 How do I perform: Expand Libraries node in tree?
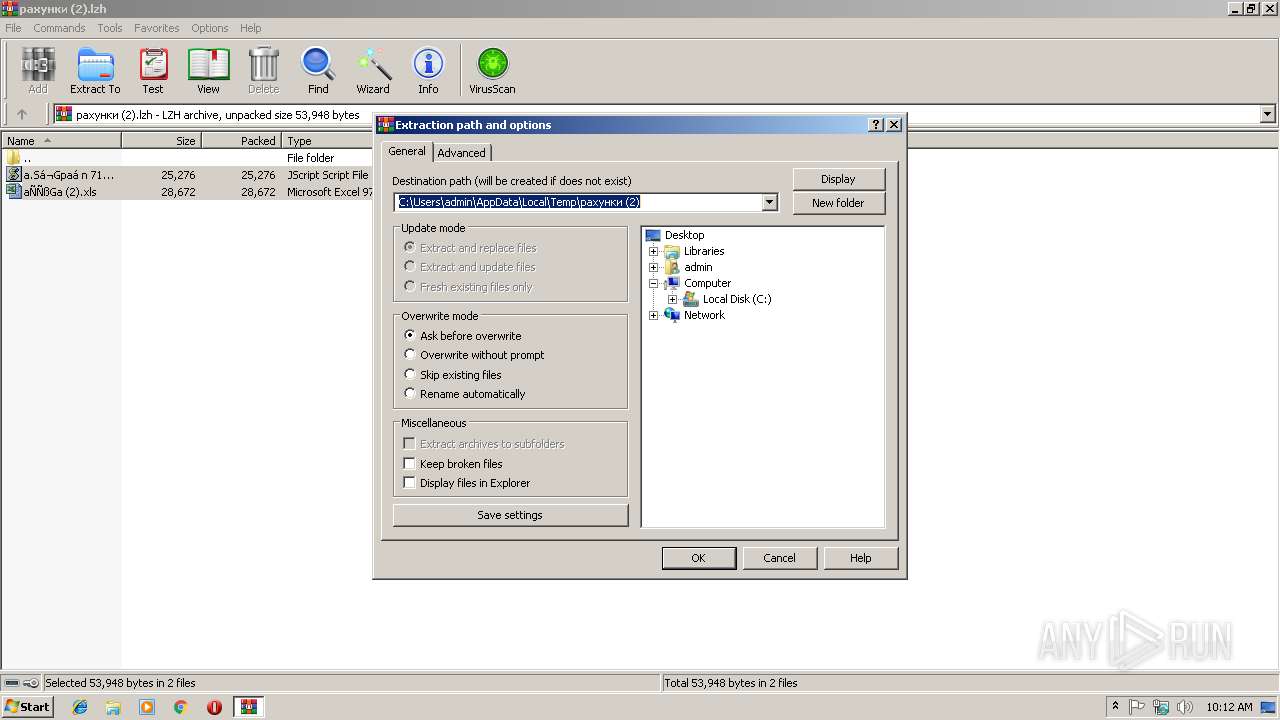pyautogui.click(x=654, y=251)
